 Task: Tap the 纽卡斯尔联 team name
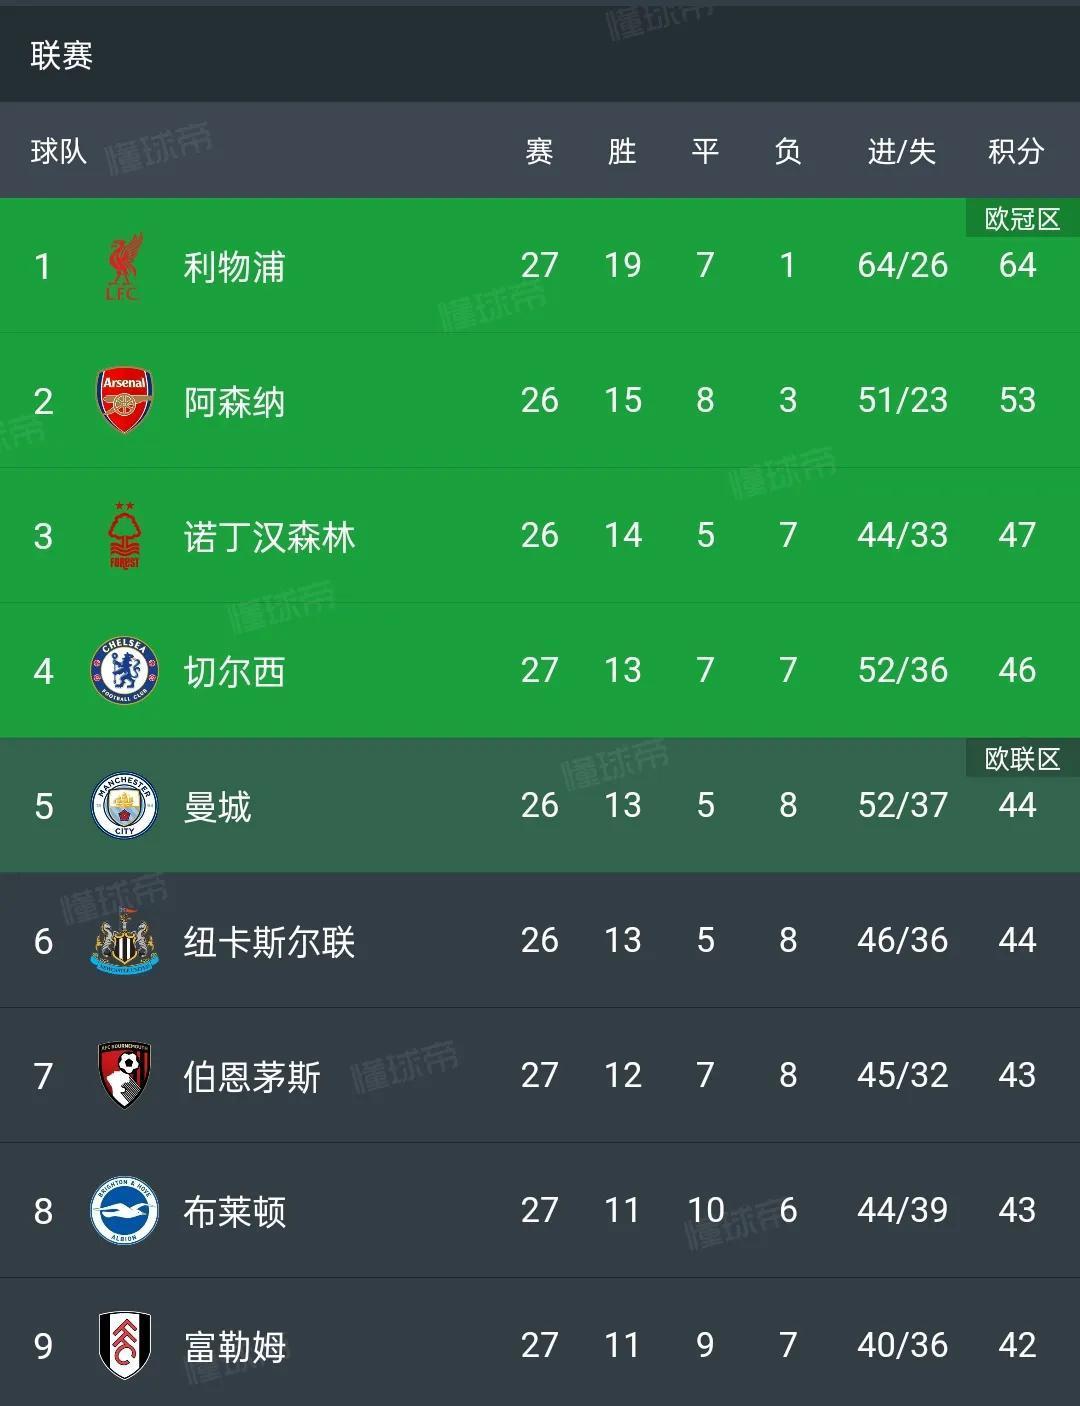(x=269, y=942)
